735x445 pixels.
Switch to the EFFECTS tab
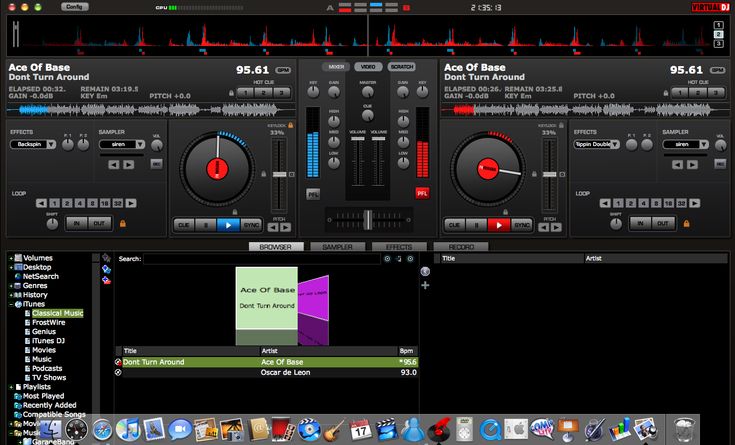pos(399,247)
